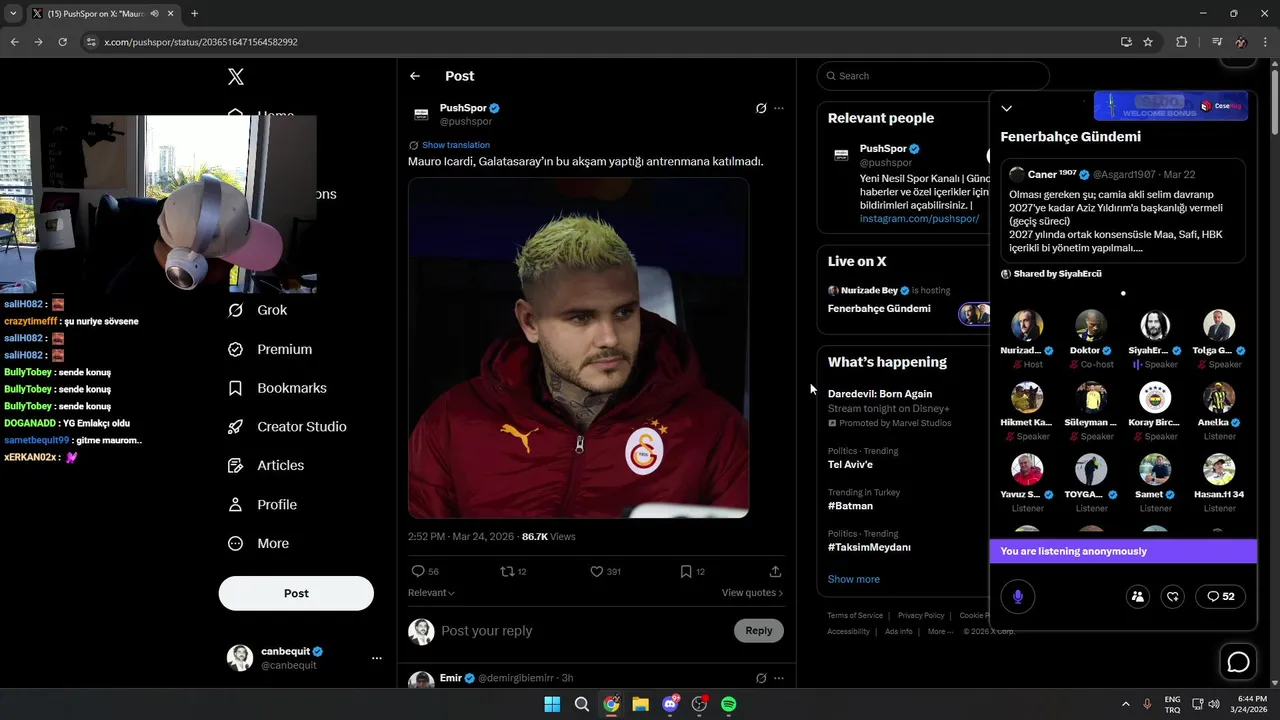Open listener Anelka's avatar in space
This screenshot has height=720, width=1280.
(1219, 398)
